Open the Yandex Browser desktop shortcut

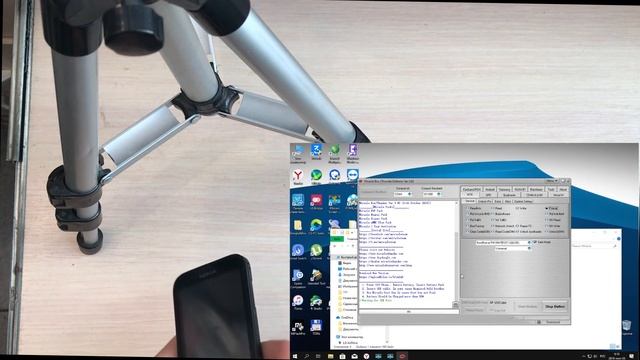(x=298, y=177)
